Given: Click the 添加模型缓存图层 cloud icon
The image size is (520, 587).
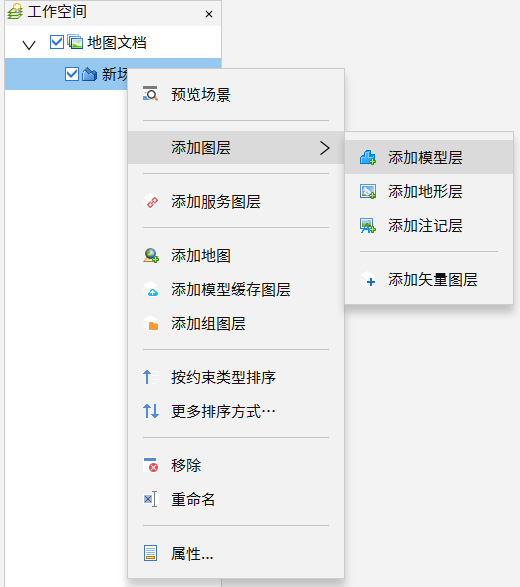Looking at the screenshot, I should pos(150,289).
